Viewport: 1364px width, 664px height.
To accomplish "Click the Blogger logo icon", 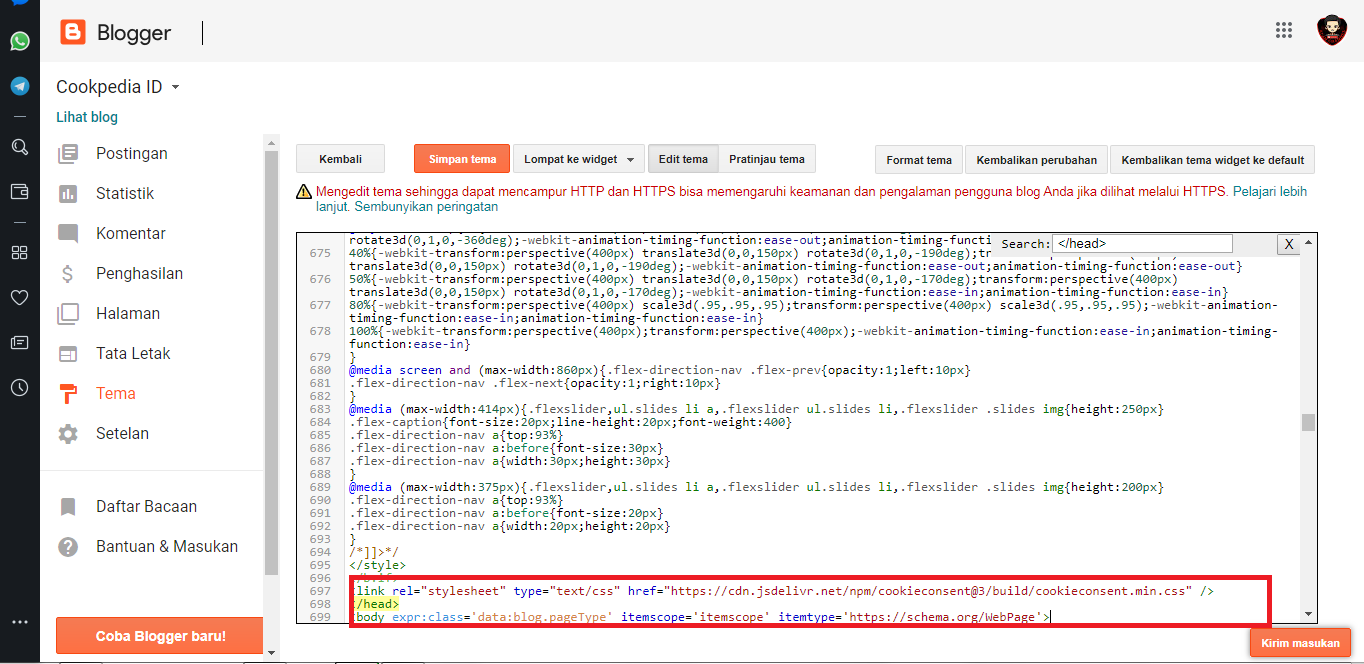I will 73,33.
